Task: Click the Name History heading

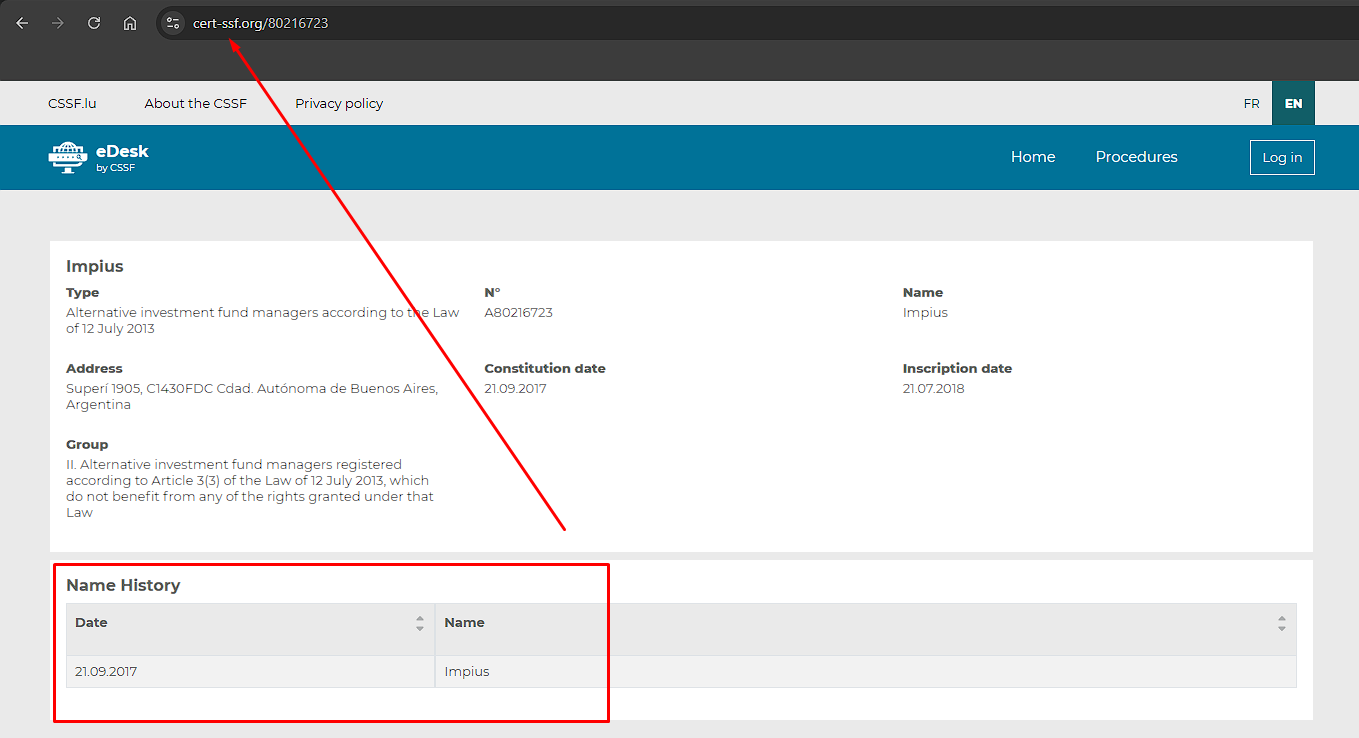Action: click(123, 585)
